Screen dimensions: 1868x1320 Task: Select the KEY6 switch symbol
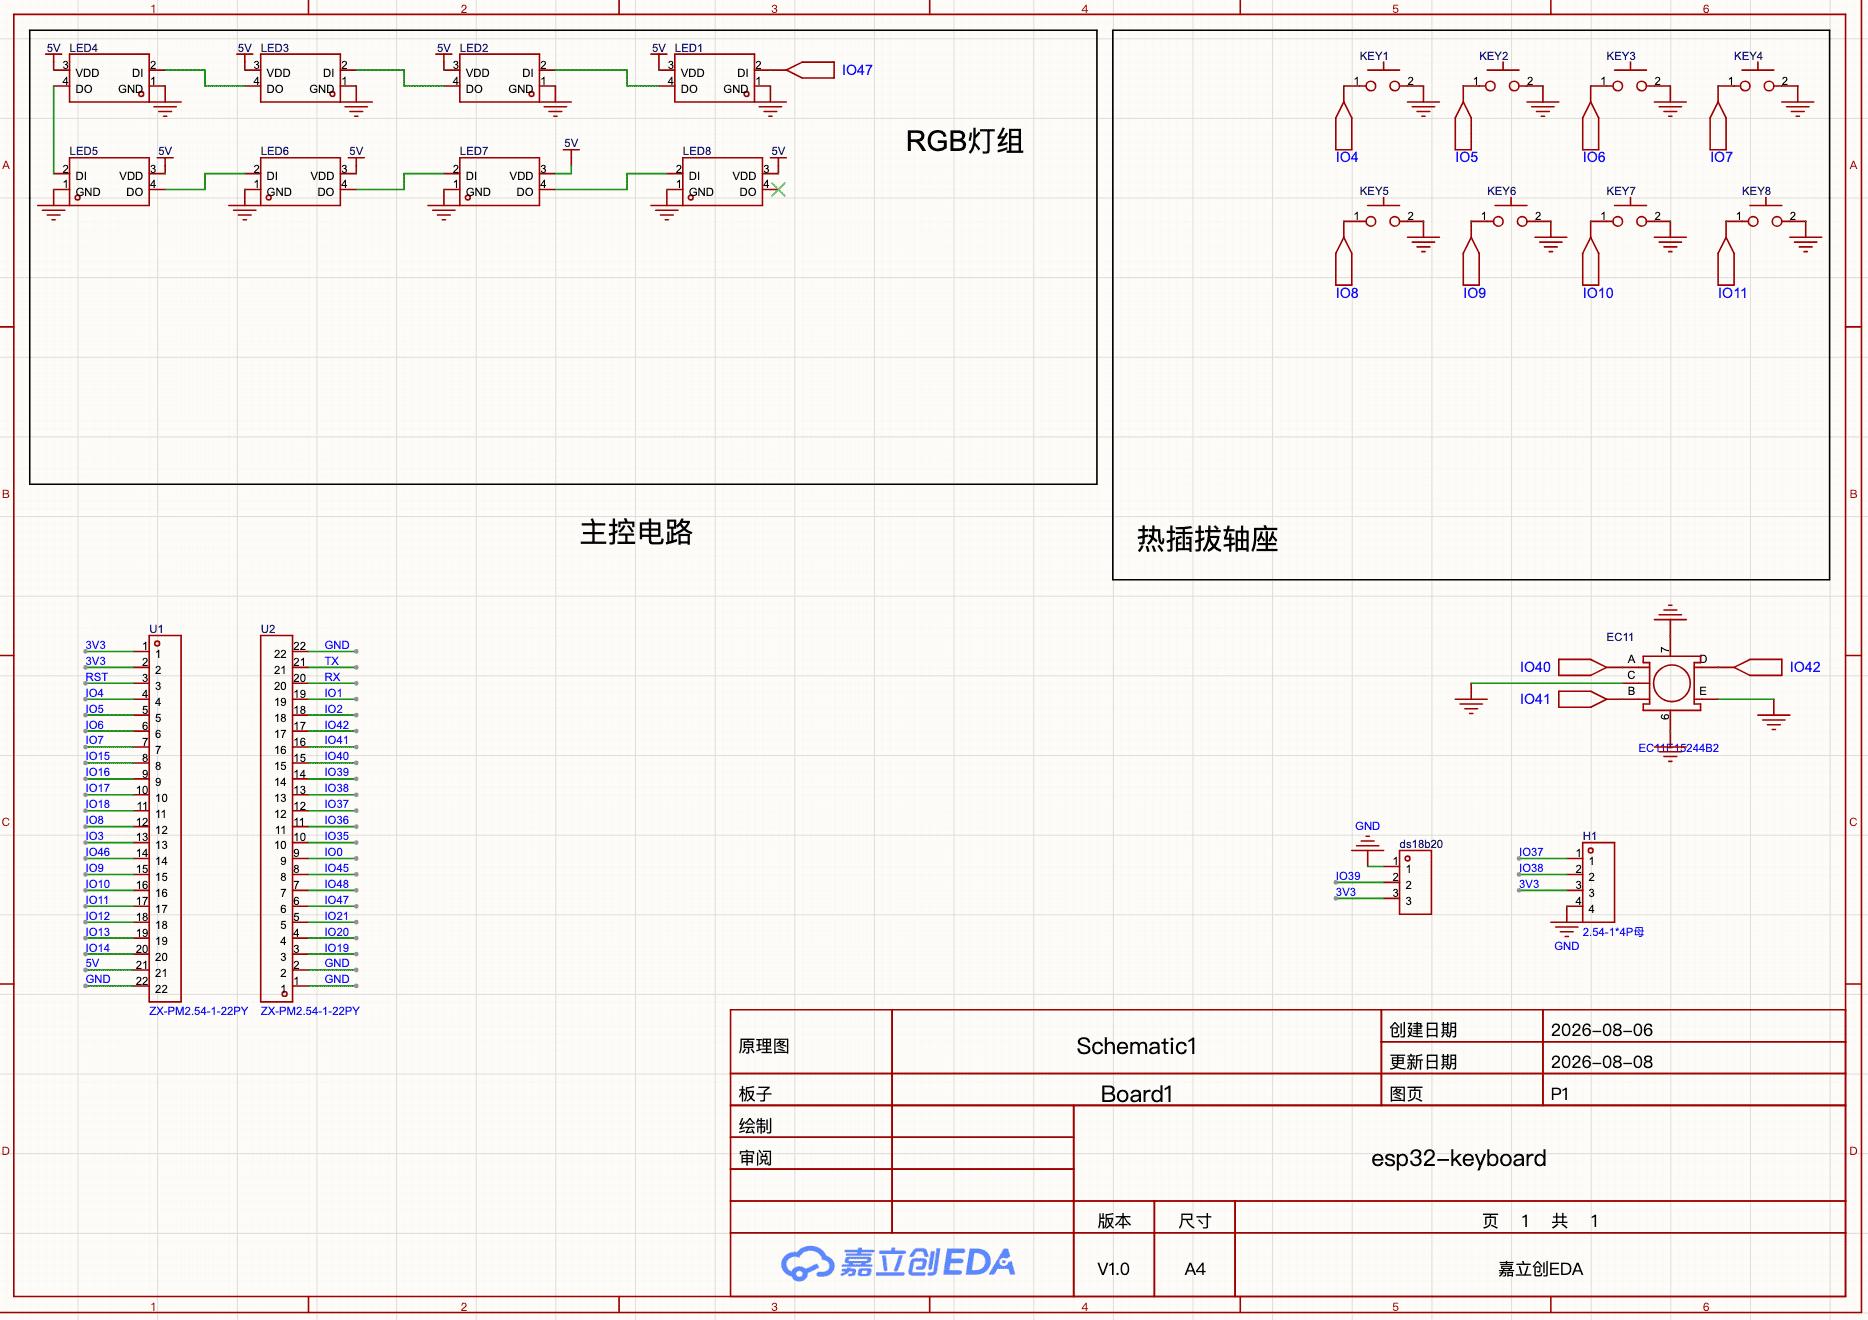[x=1510, y=215]
